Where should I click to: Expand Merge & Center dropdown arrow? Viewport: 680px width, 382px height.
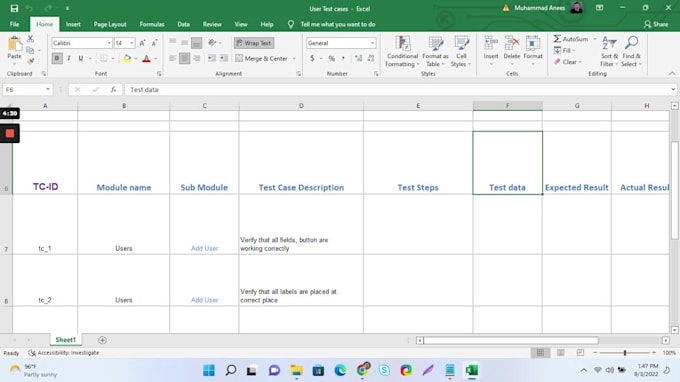[294, 58]
